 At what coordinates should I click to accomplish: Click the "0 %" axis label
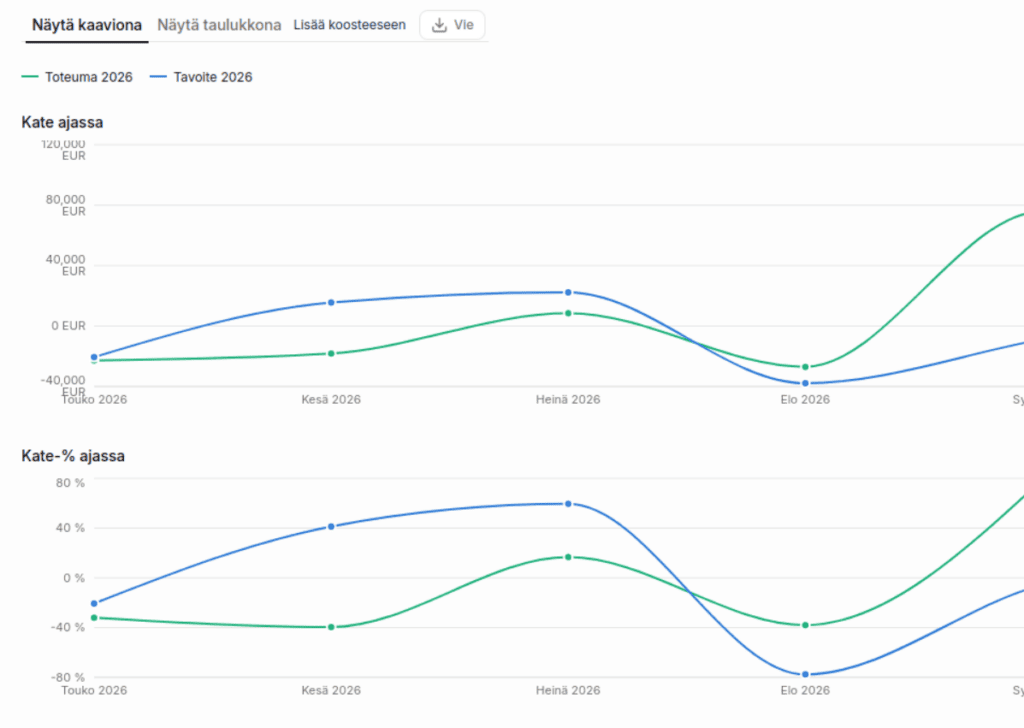[x=74, y=578]
